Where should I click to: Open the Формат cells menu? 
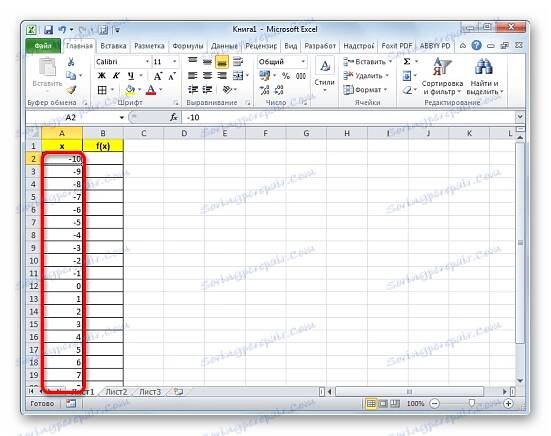coord(365,90)
